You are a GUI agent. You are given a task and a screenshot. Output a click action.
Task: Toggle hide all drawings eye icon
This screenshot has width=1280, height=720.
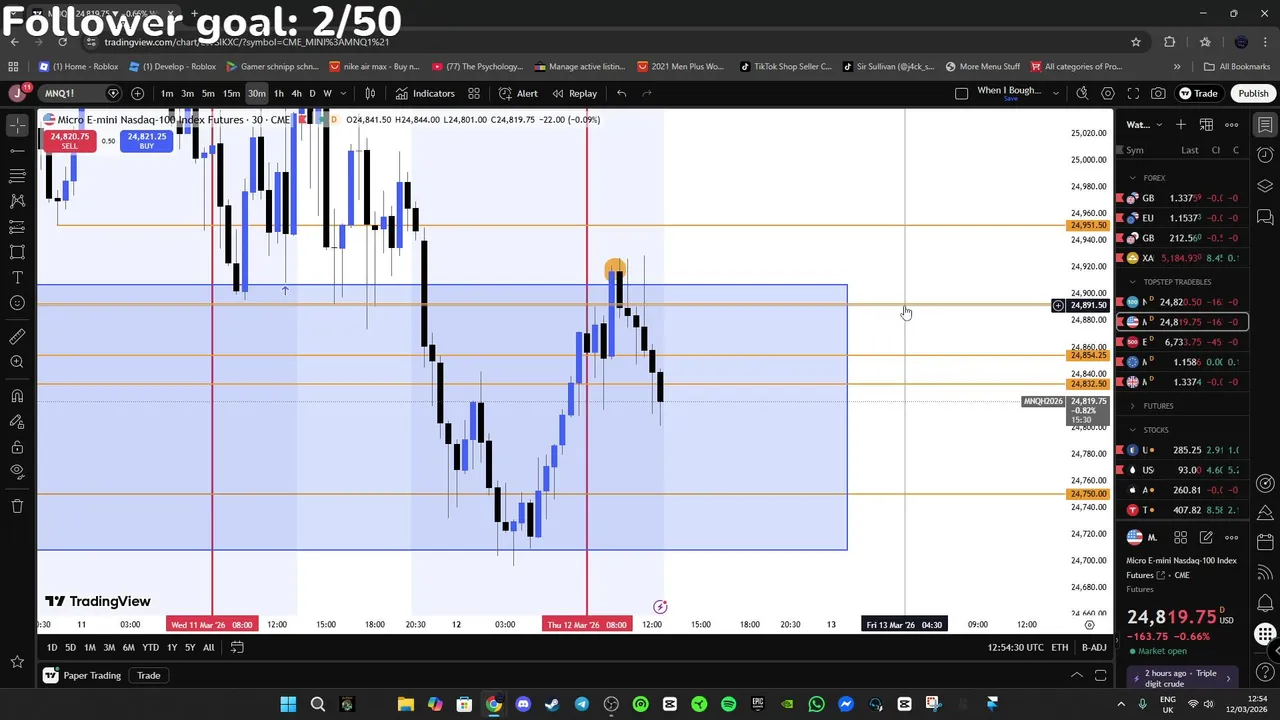pos(17,471)
